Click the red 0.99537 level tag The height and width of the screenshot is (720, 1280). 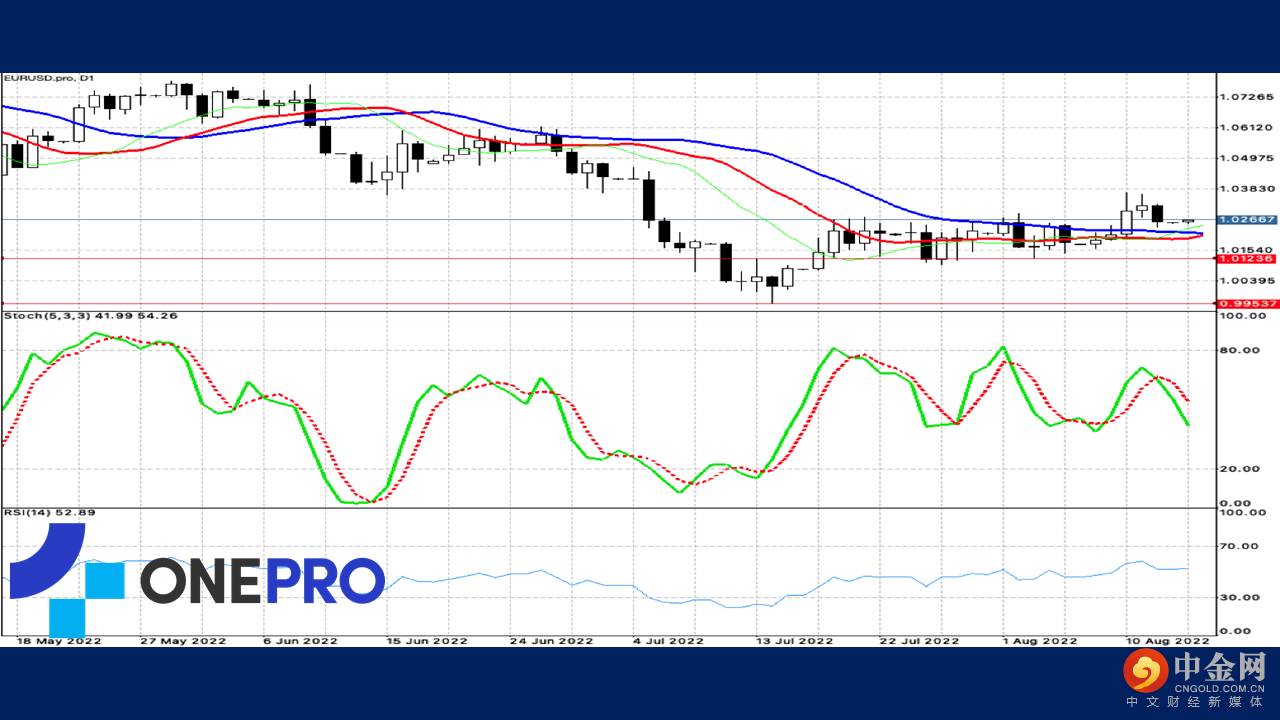pyautogui.click(x=1246, y=303)
